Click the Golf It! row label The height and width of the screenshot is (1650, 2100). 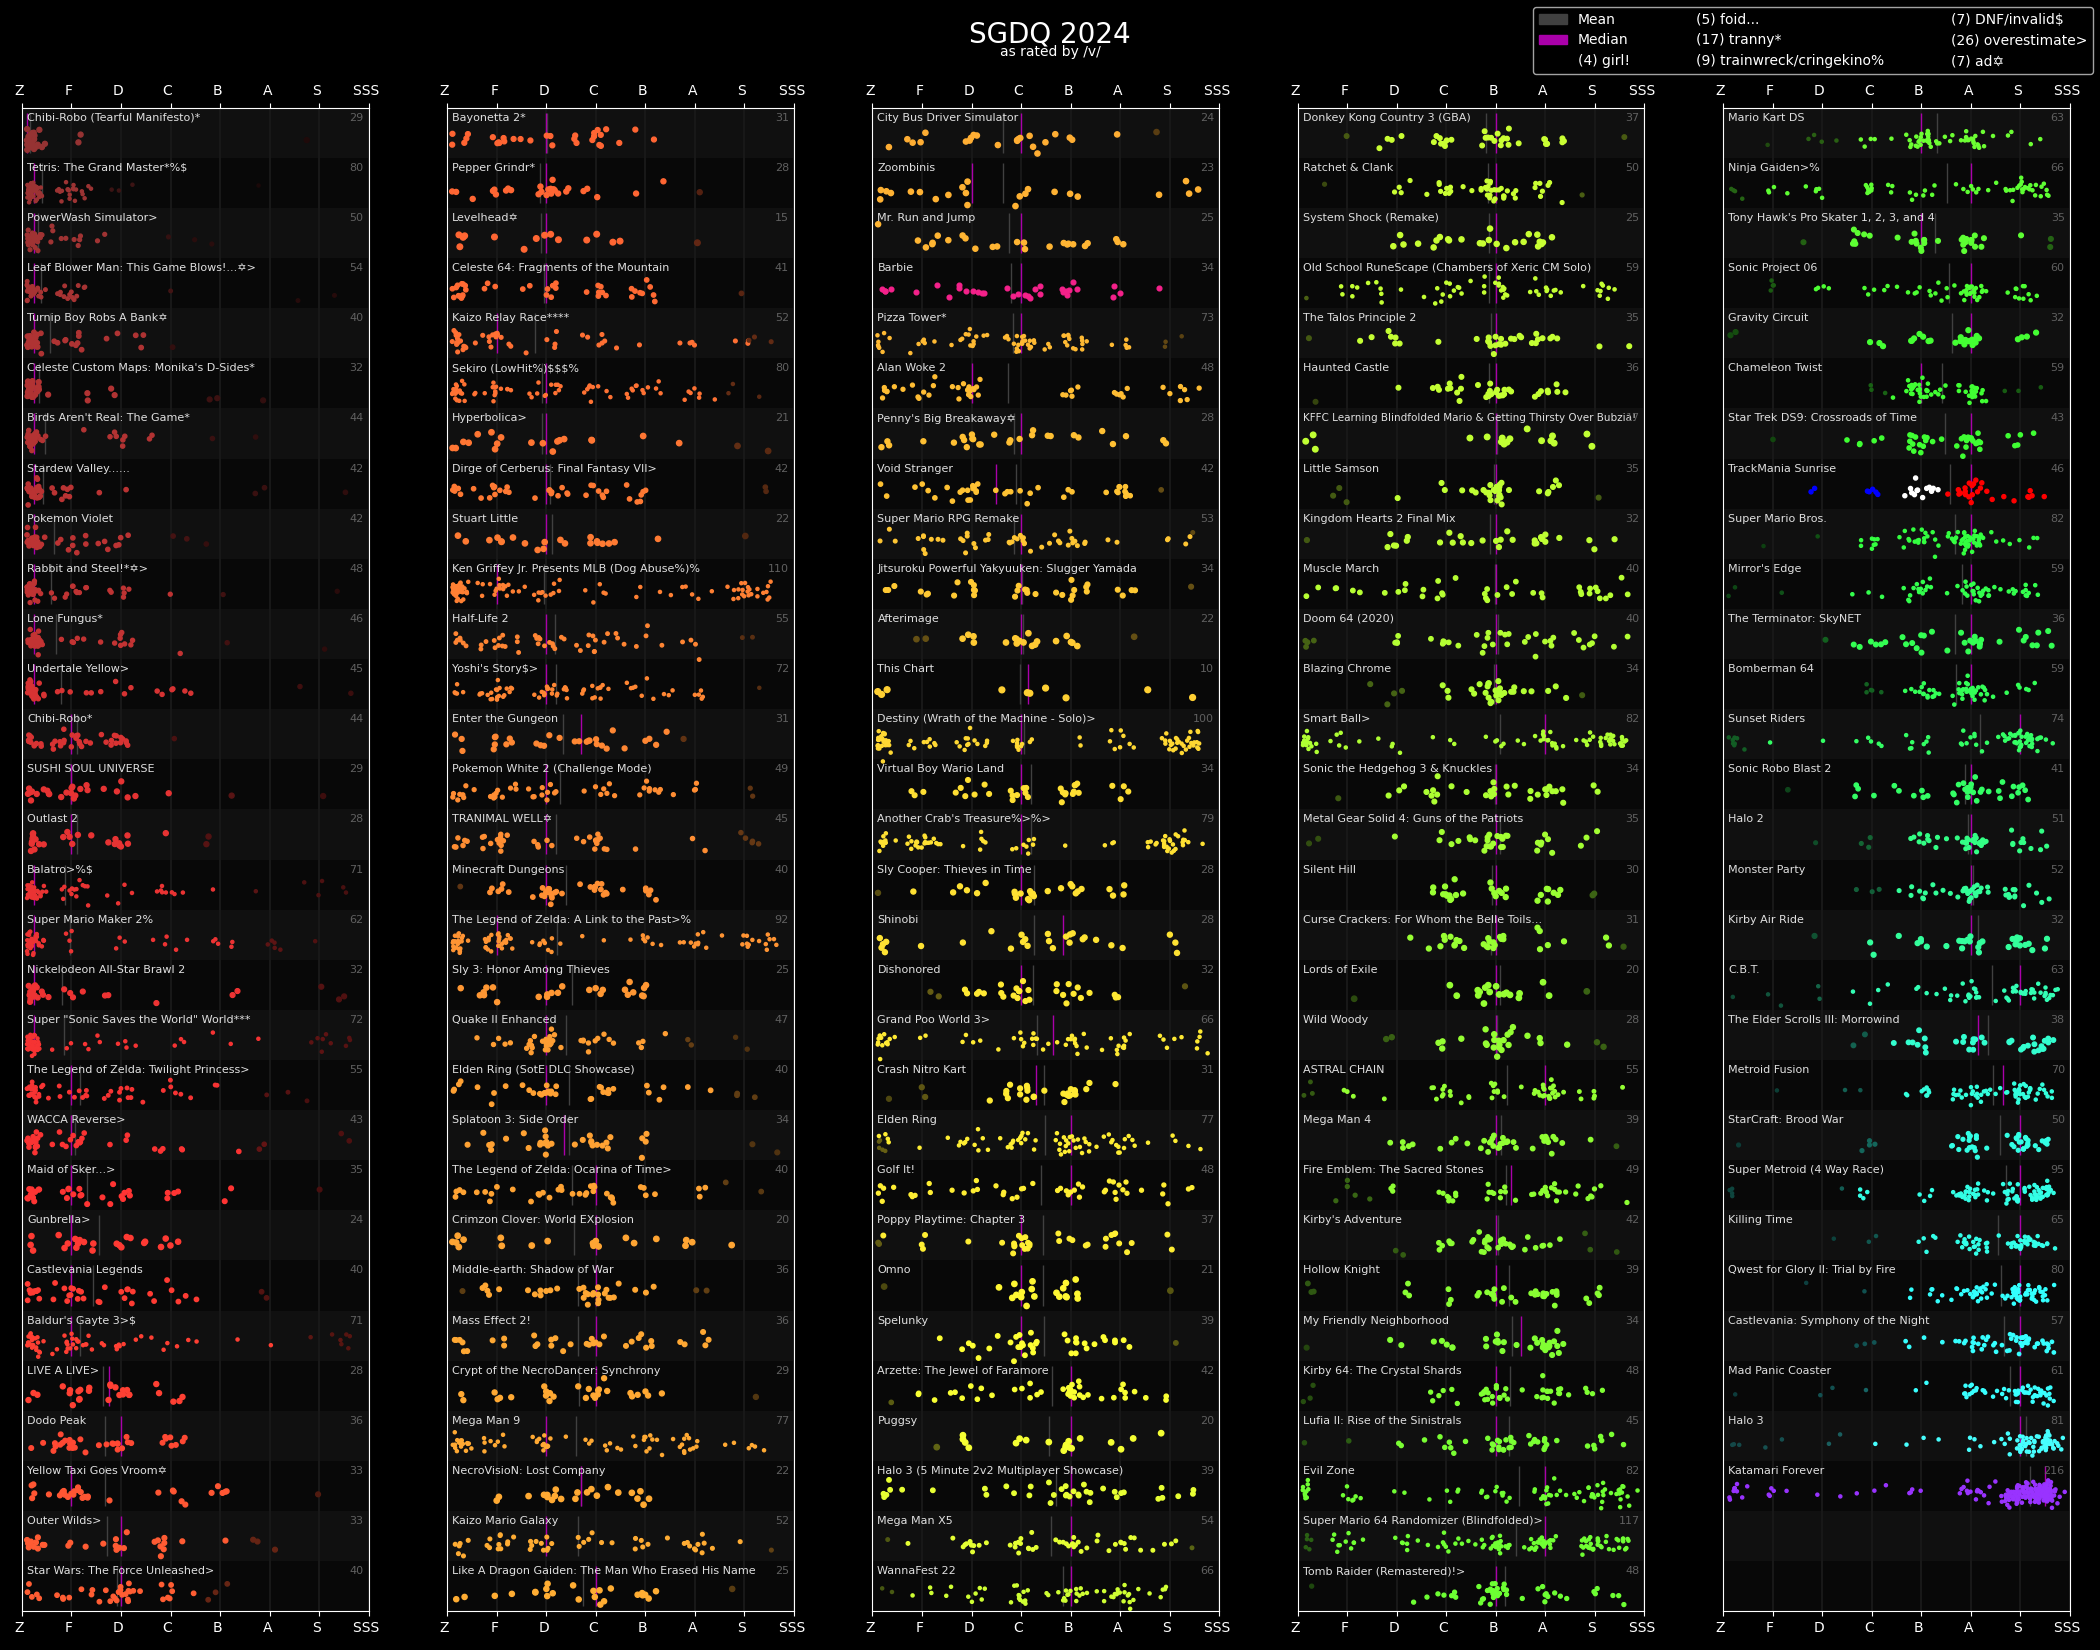pos(896,1169)
